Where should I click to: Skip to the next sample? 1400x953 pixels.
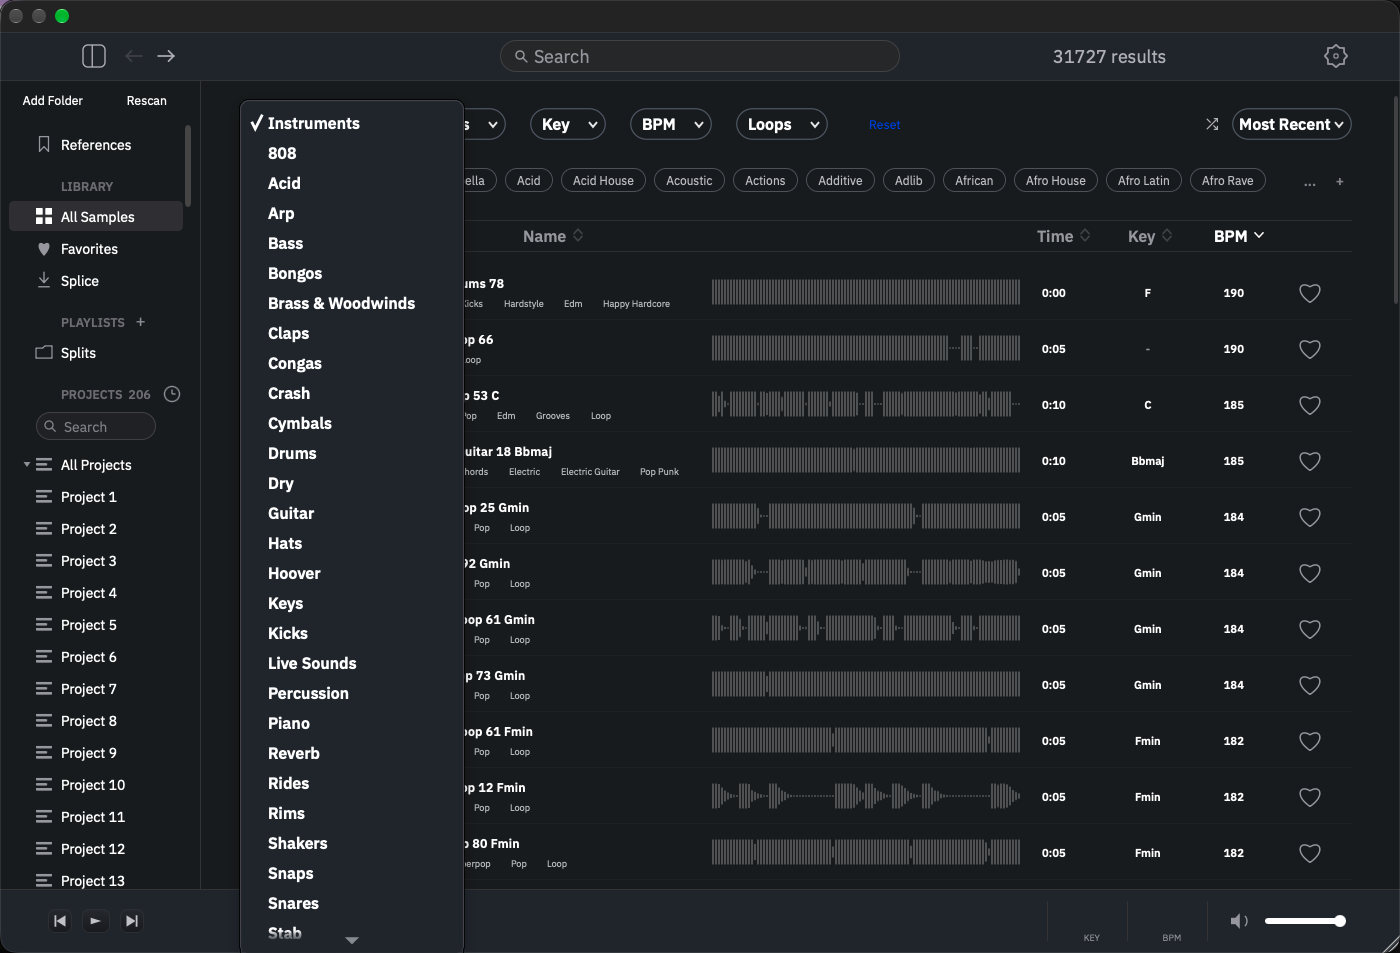click(x=131, y=921)
